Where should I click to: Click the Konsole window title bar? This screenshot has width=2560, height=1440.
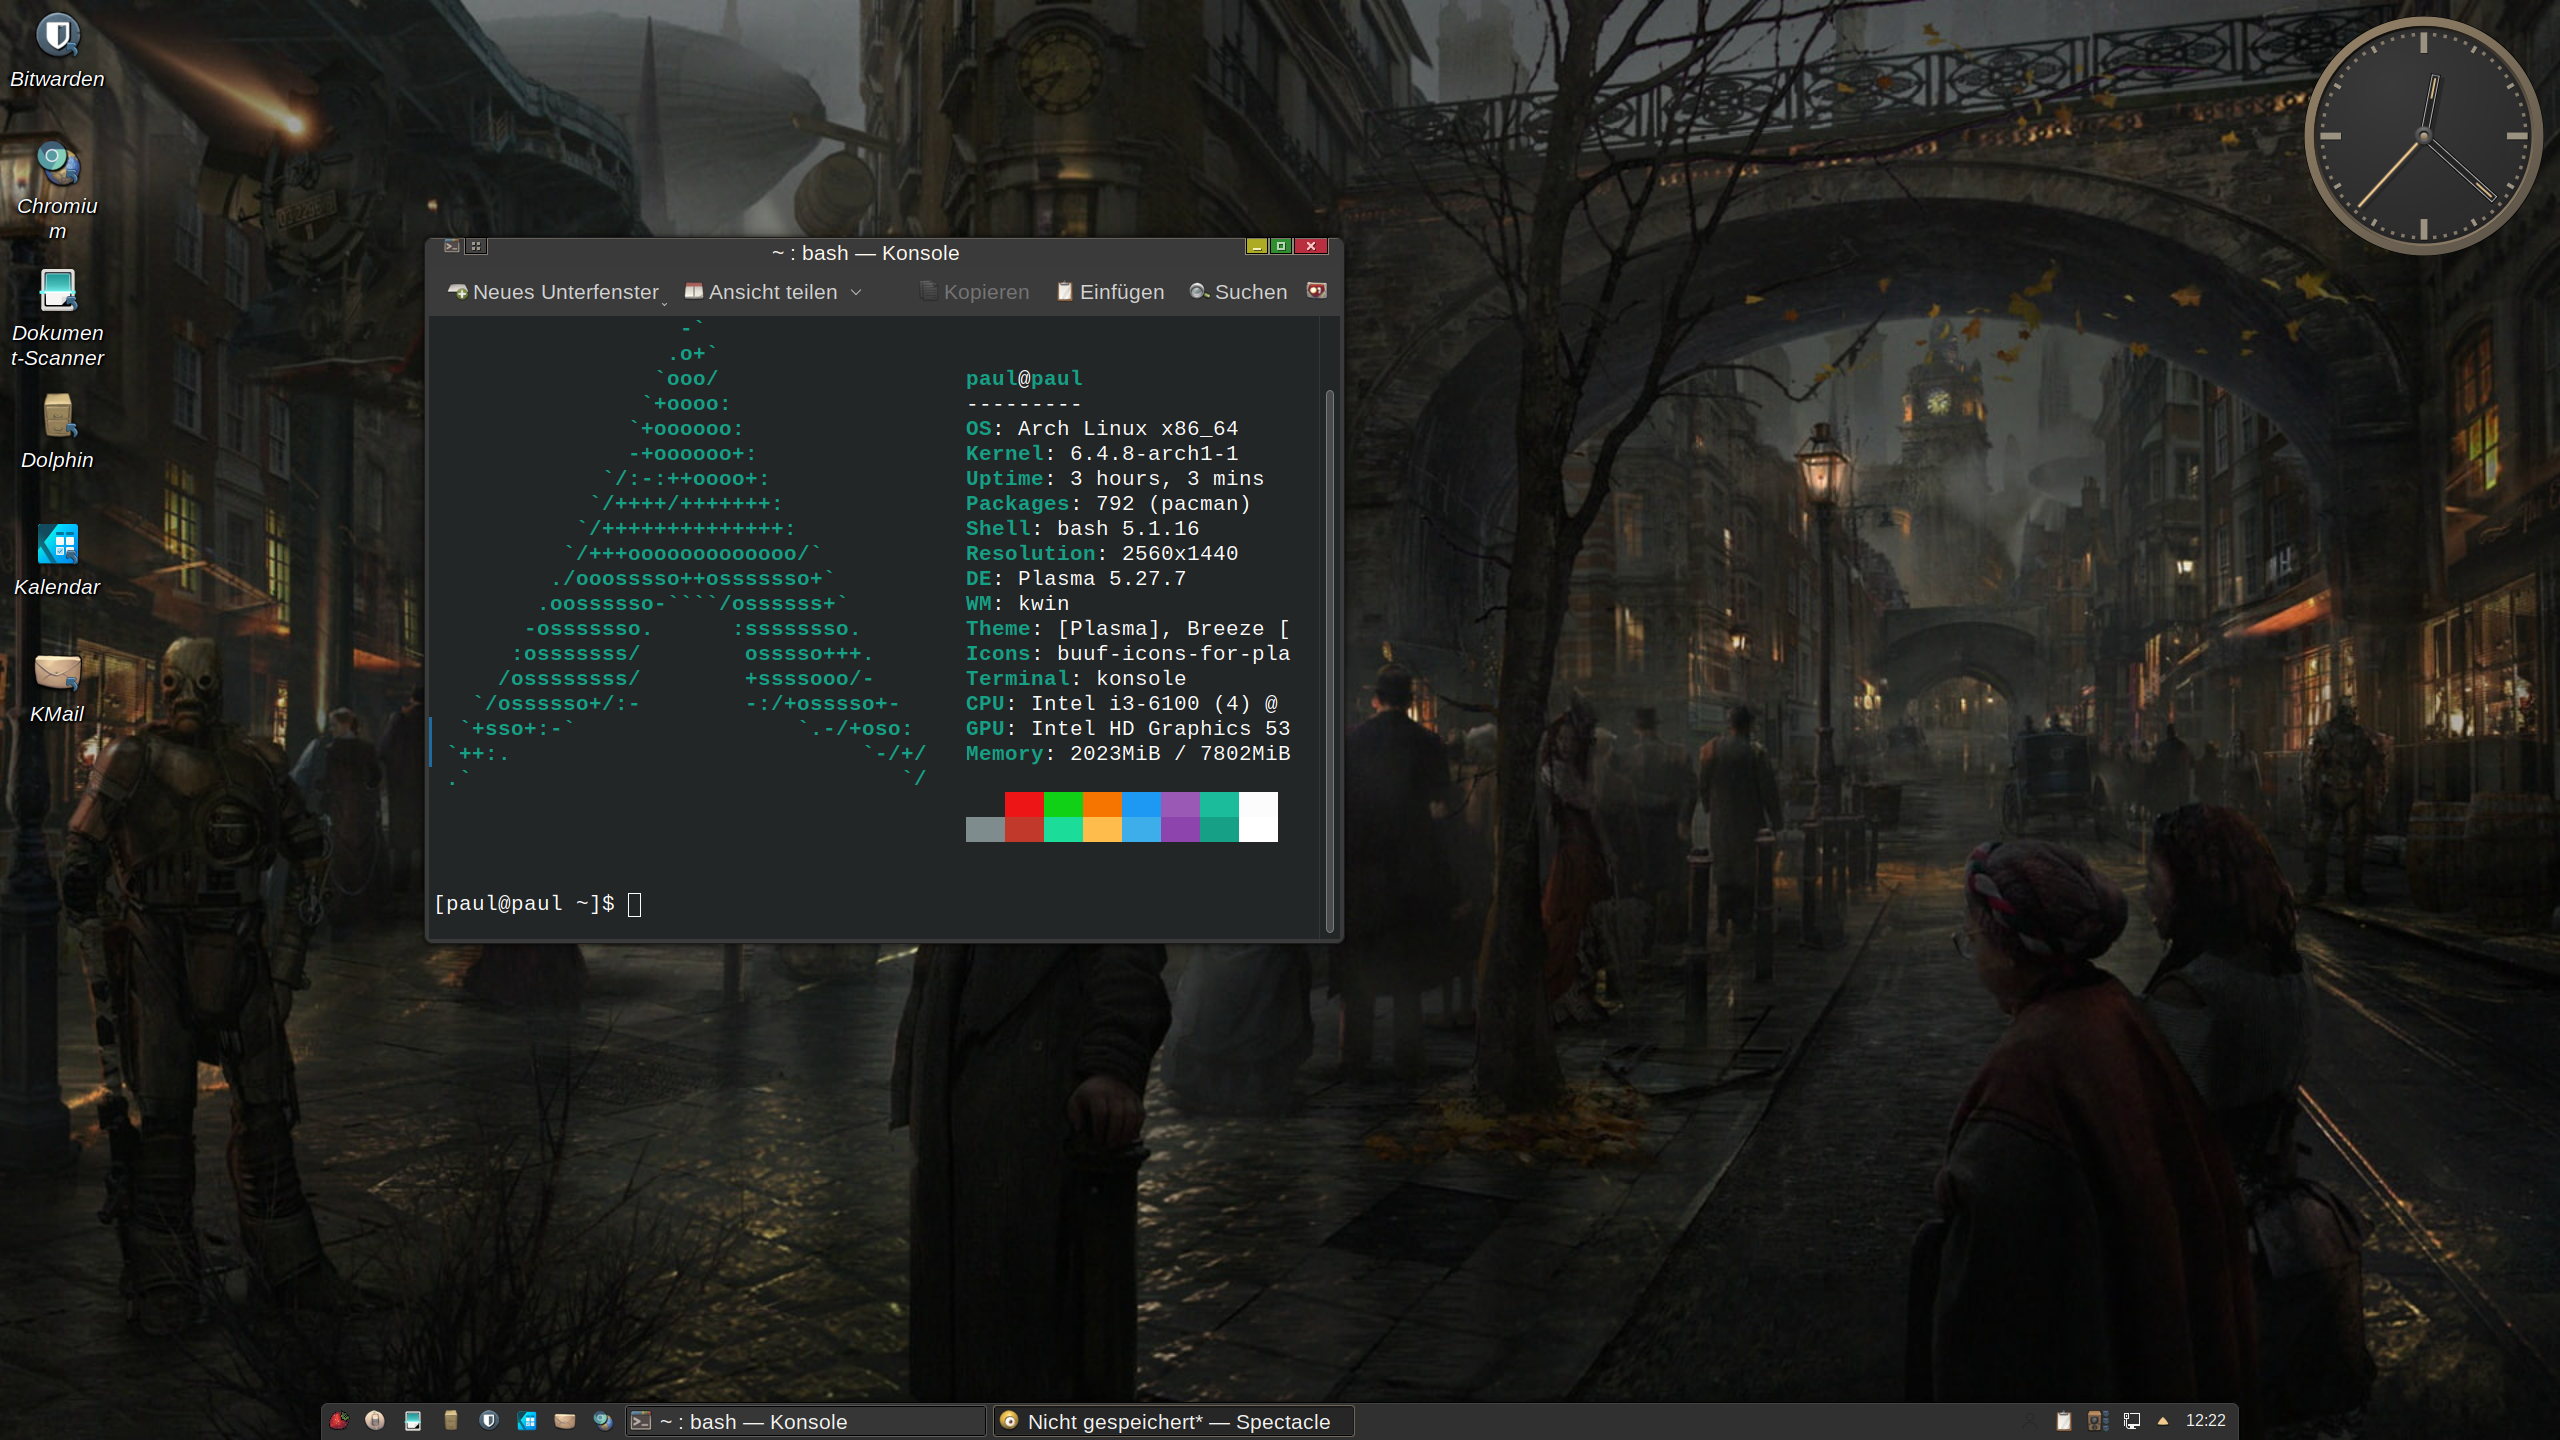point(865,253)
